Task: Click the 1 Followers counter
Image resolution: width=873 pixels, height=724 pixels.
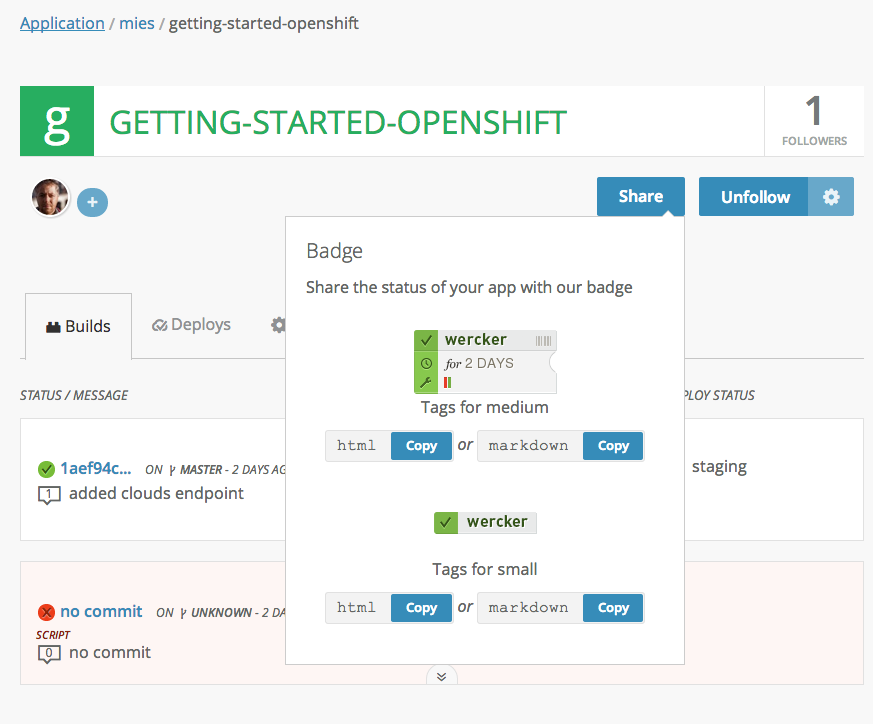Action: tap(814, 121)
